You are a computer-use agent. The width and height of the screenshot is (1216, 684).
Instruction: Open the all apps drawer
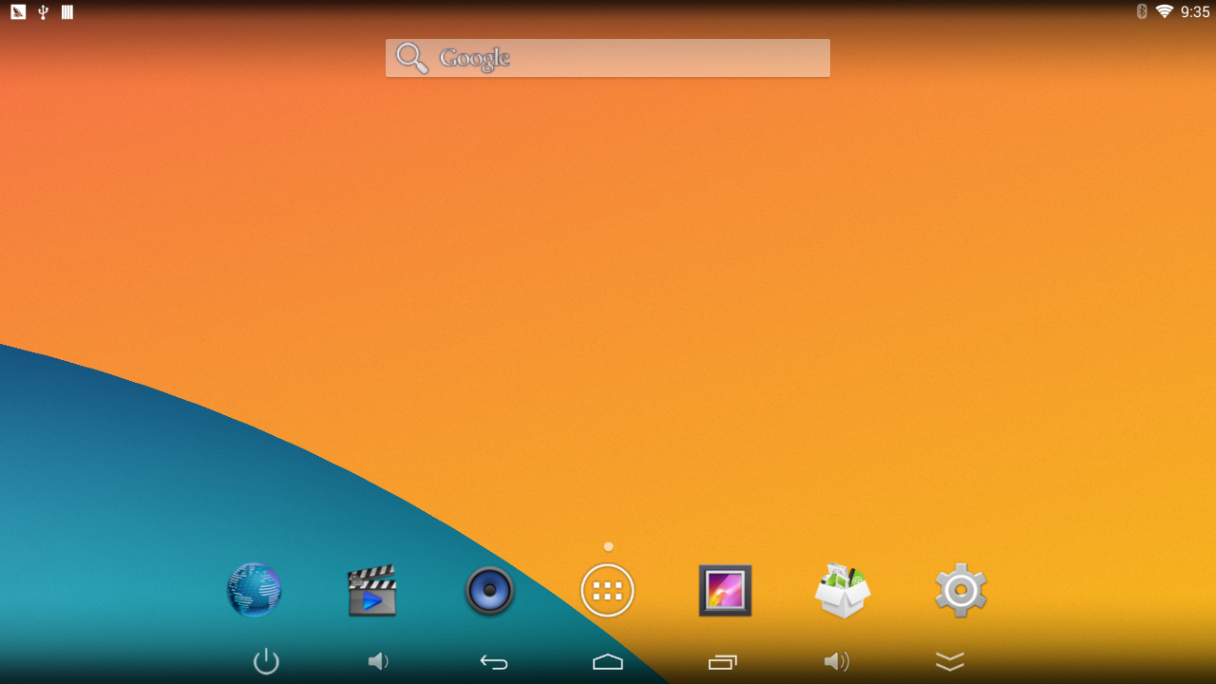pos(608,591)
